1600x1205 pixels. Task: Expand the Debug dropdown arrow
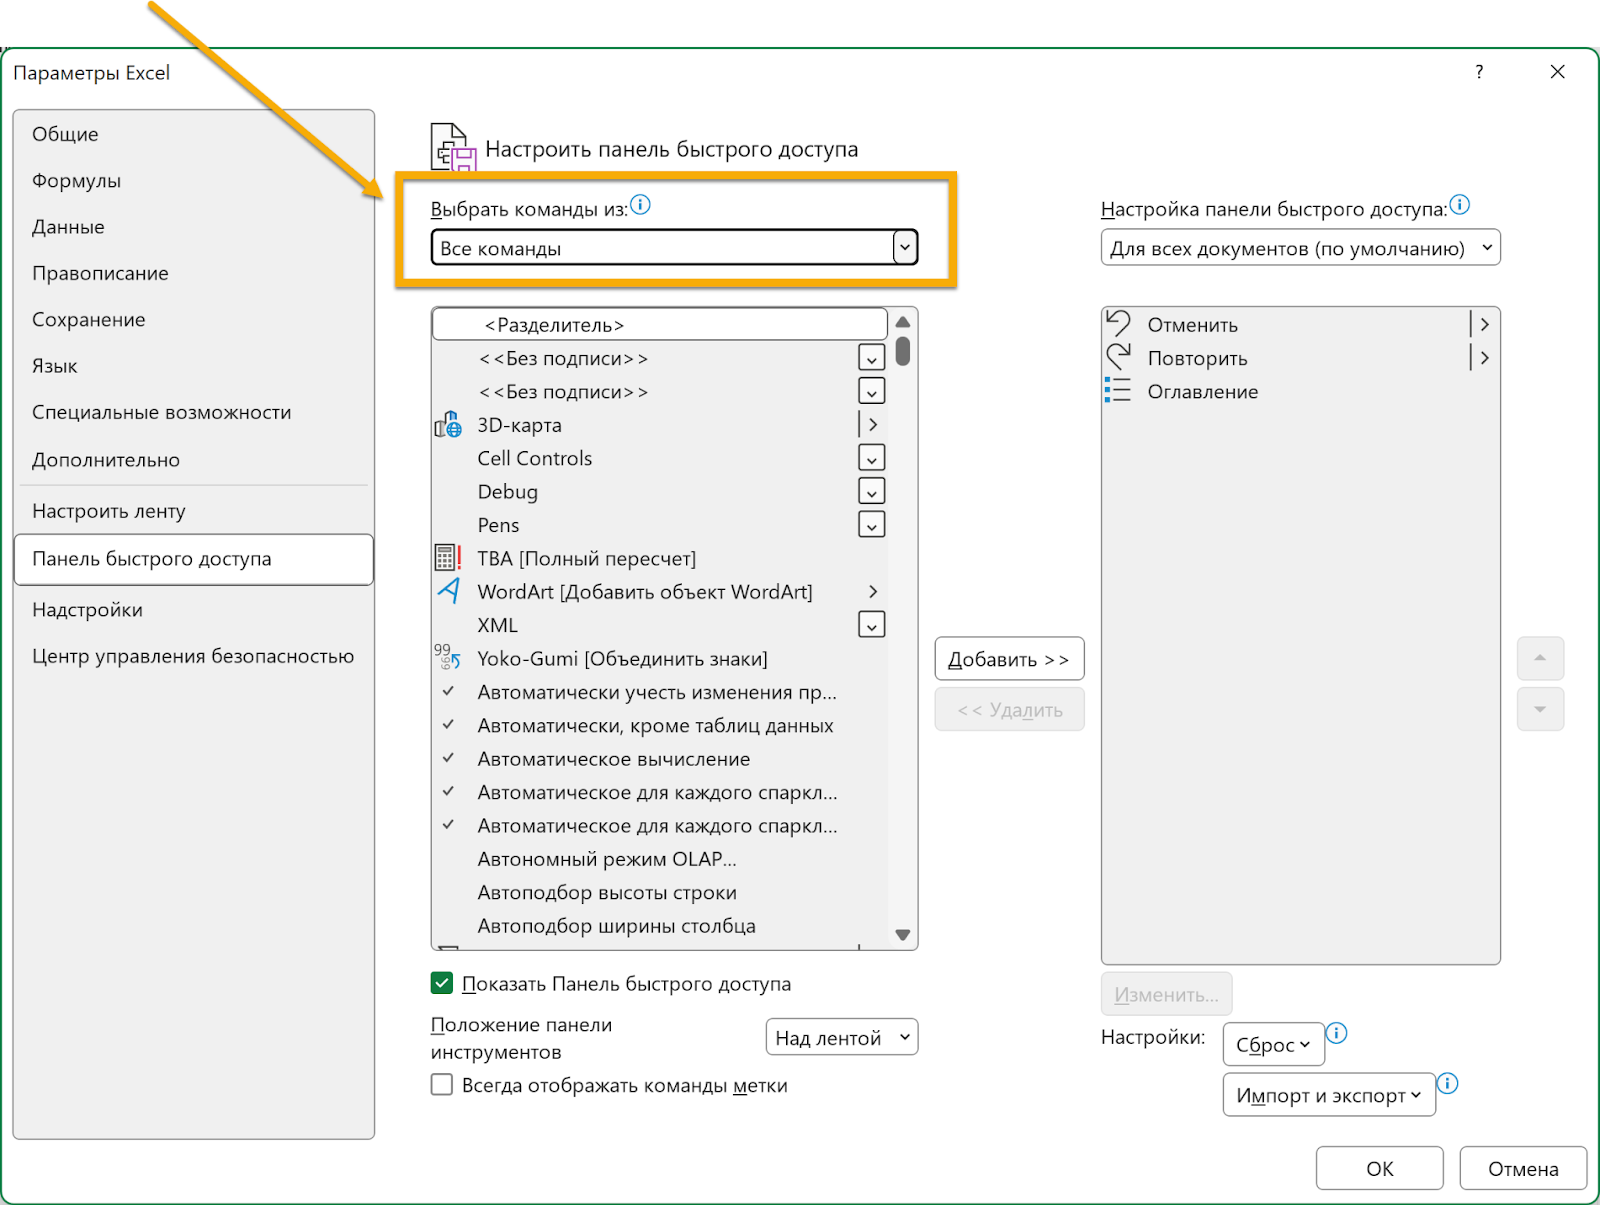[x=872, y=491]
